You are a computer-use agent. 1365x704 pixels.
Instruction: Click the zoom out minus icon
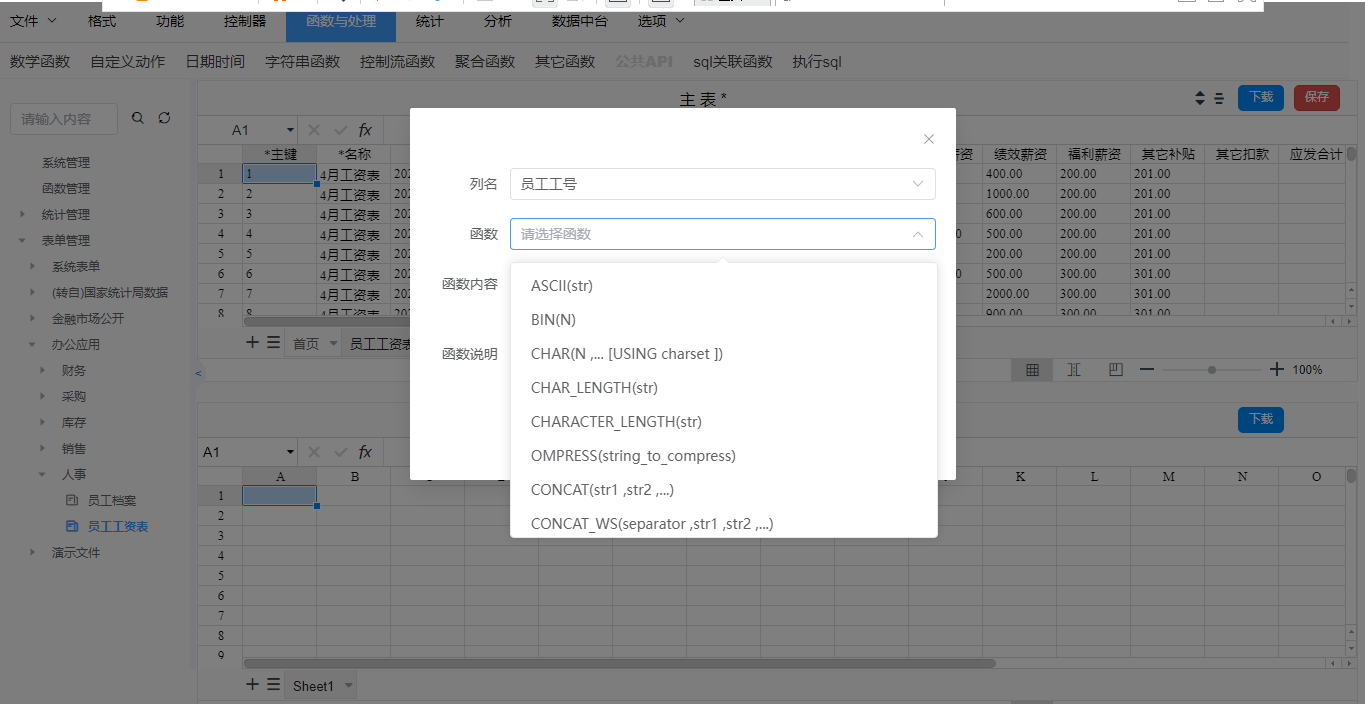1147,370
